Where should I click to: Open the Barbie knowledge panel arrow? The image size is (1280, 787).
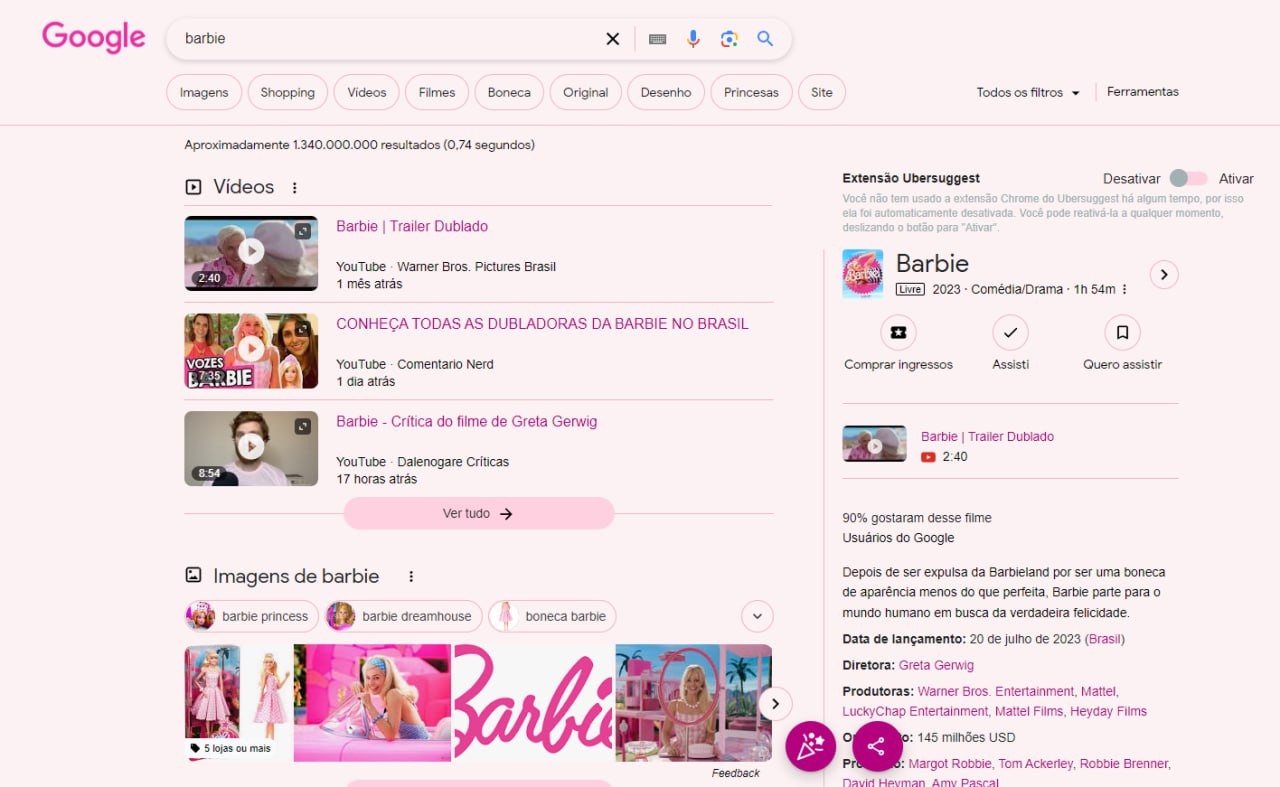coord(1164,274)
